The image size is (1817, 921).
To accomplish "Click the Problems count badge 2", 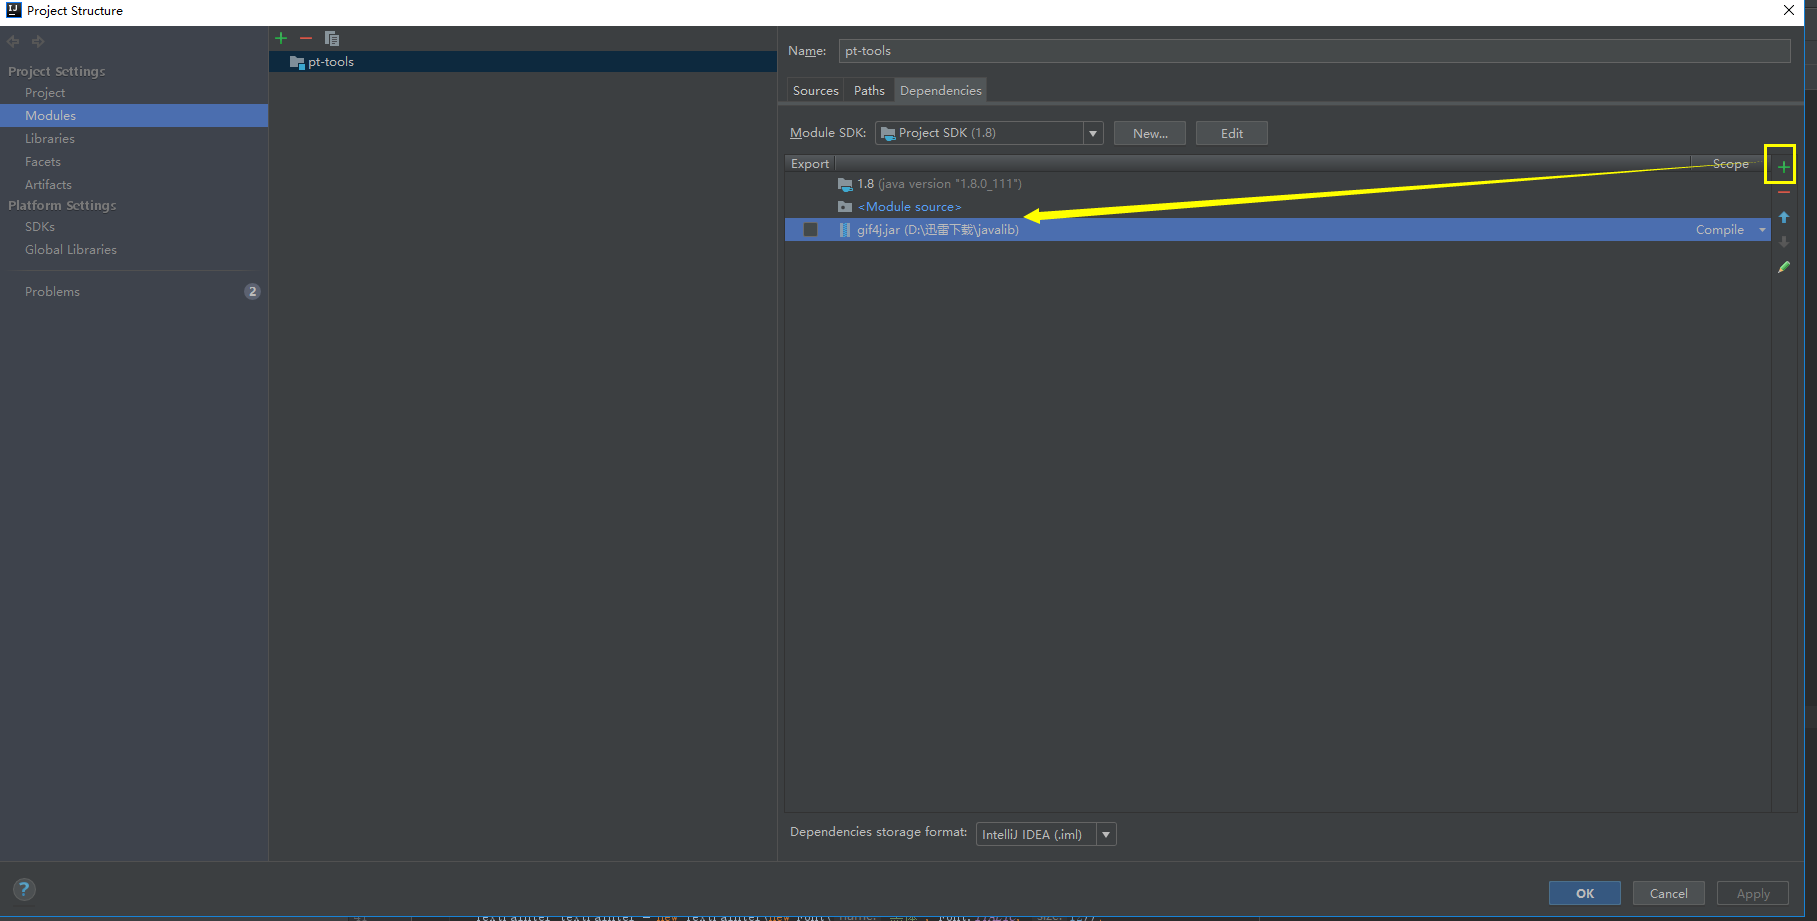I will [x=252, y=292].
